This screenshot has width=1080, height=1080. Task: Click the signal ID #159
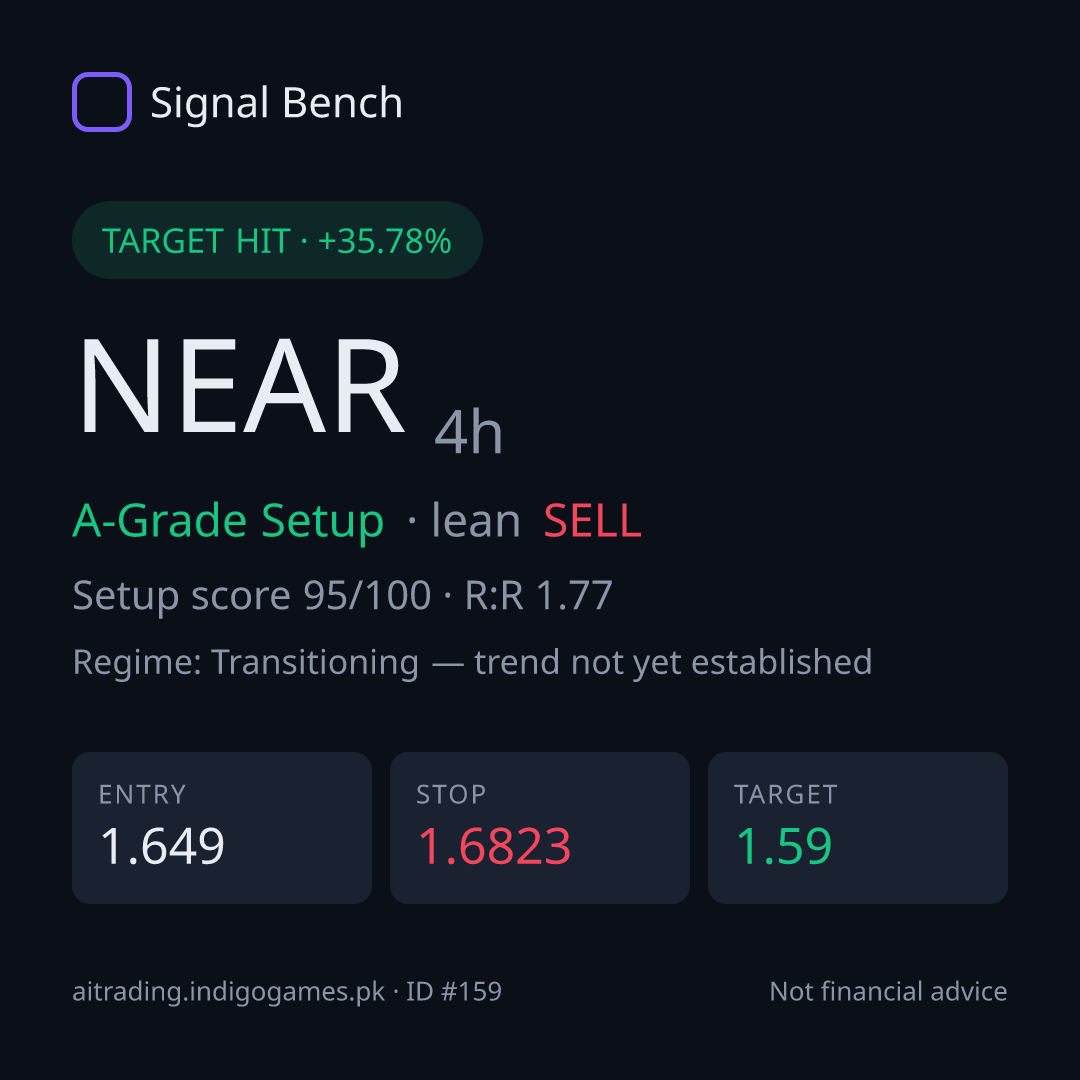[x=454, y=991]
